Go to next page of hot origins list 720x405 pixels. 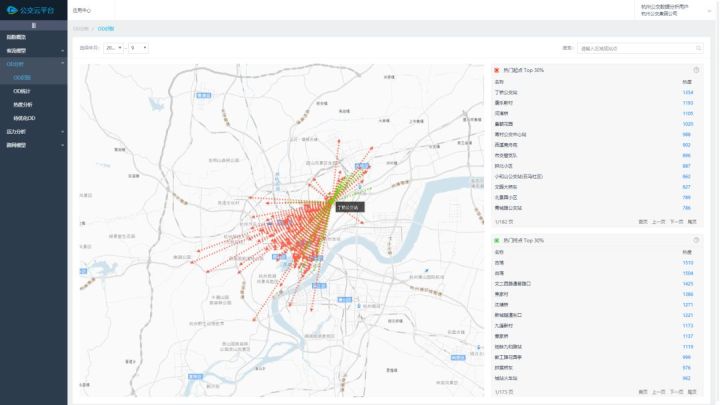(676, 222)
